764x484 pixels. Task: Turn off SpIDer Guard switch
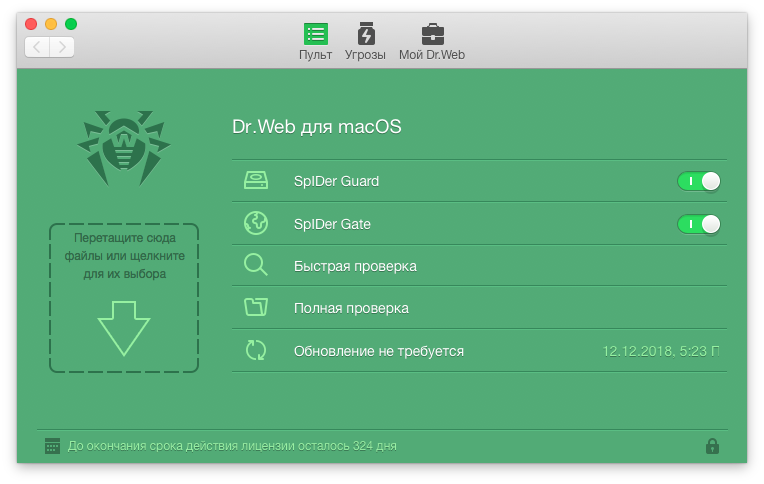699,181
